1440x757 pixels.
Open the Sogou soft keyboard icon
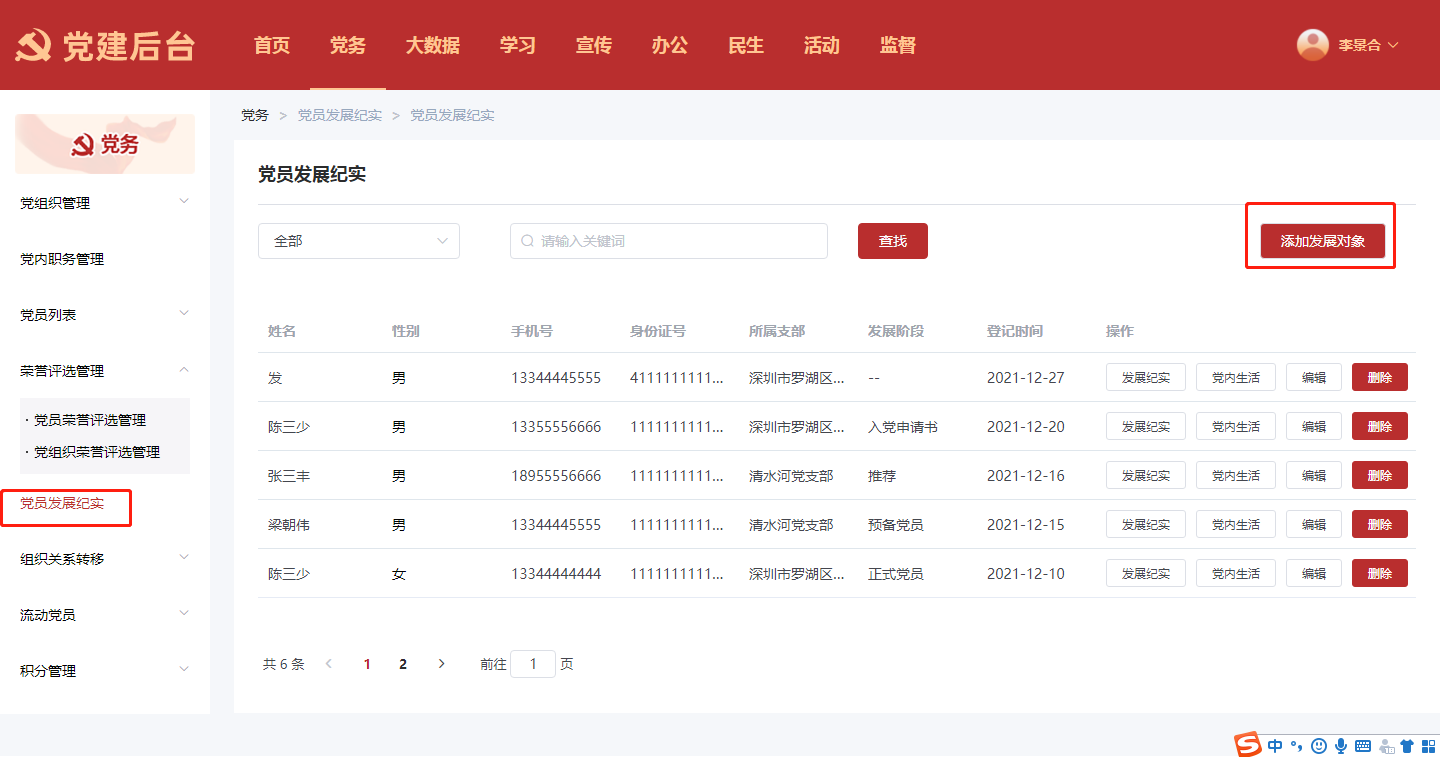click(x=1363, y=746)
